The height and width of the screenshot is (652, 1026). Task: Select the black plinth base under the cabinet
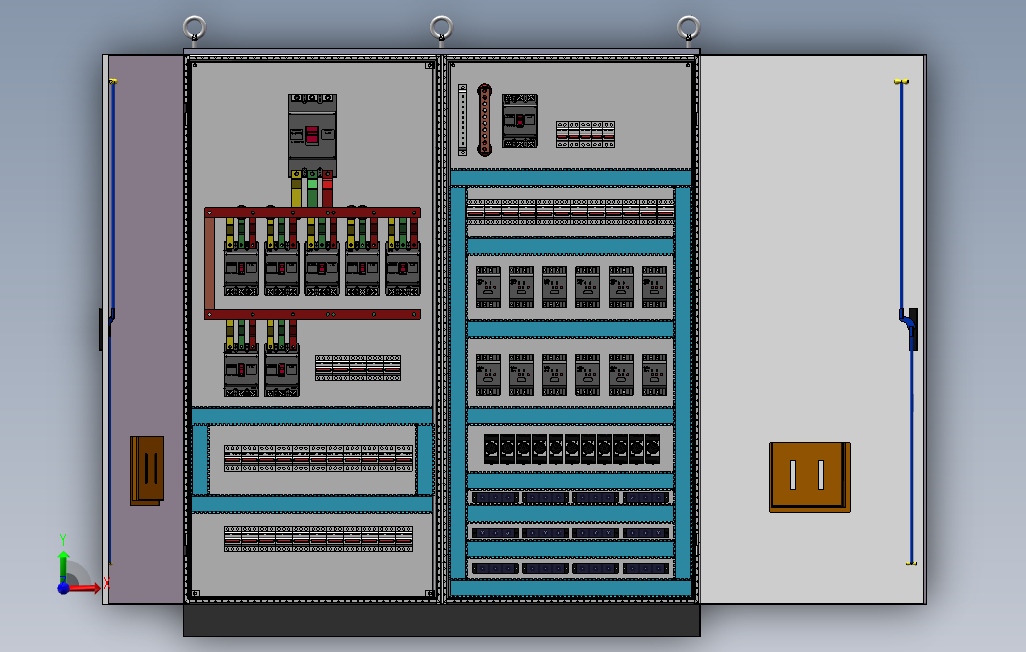pos(442,620)
